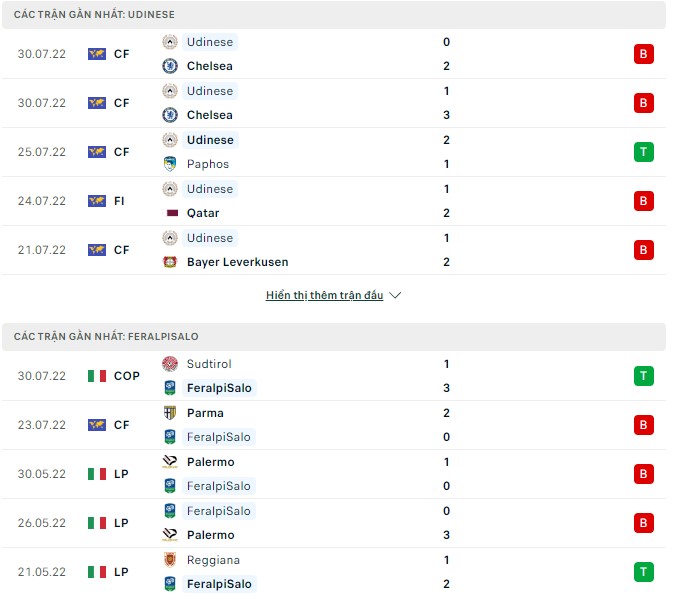The image size is (678, 595).
Task: Click the green T badge for Udinese–Paphos
Action: (x=643, y=152)
